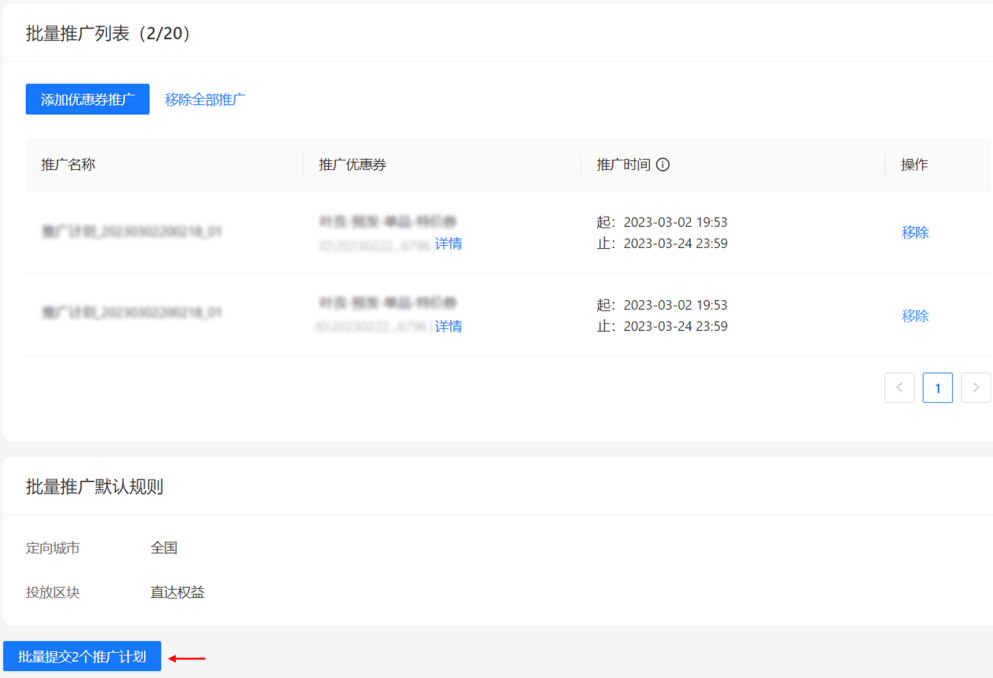Click the 推广优惠券 column header
Screen dimensions: 993x678
(x=353, y=165)
